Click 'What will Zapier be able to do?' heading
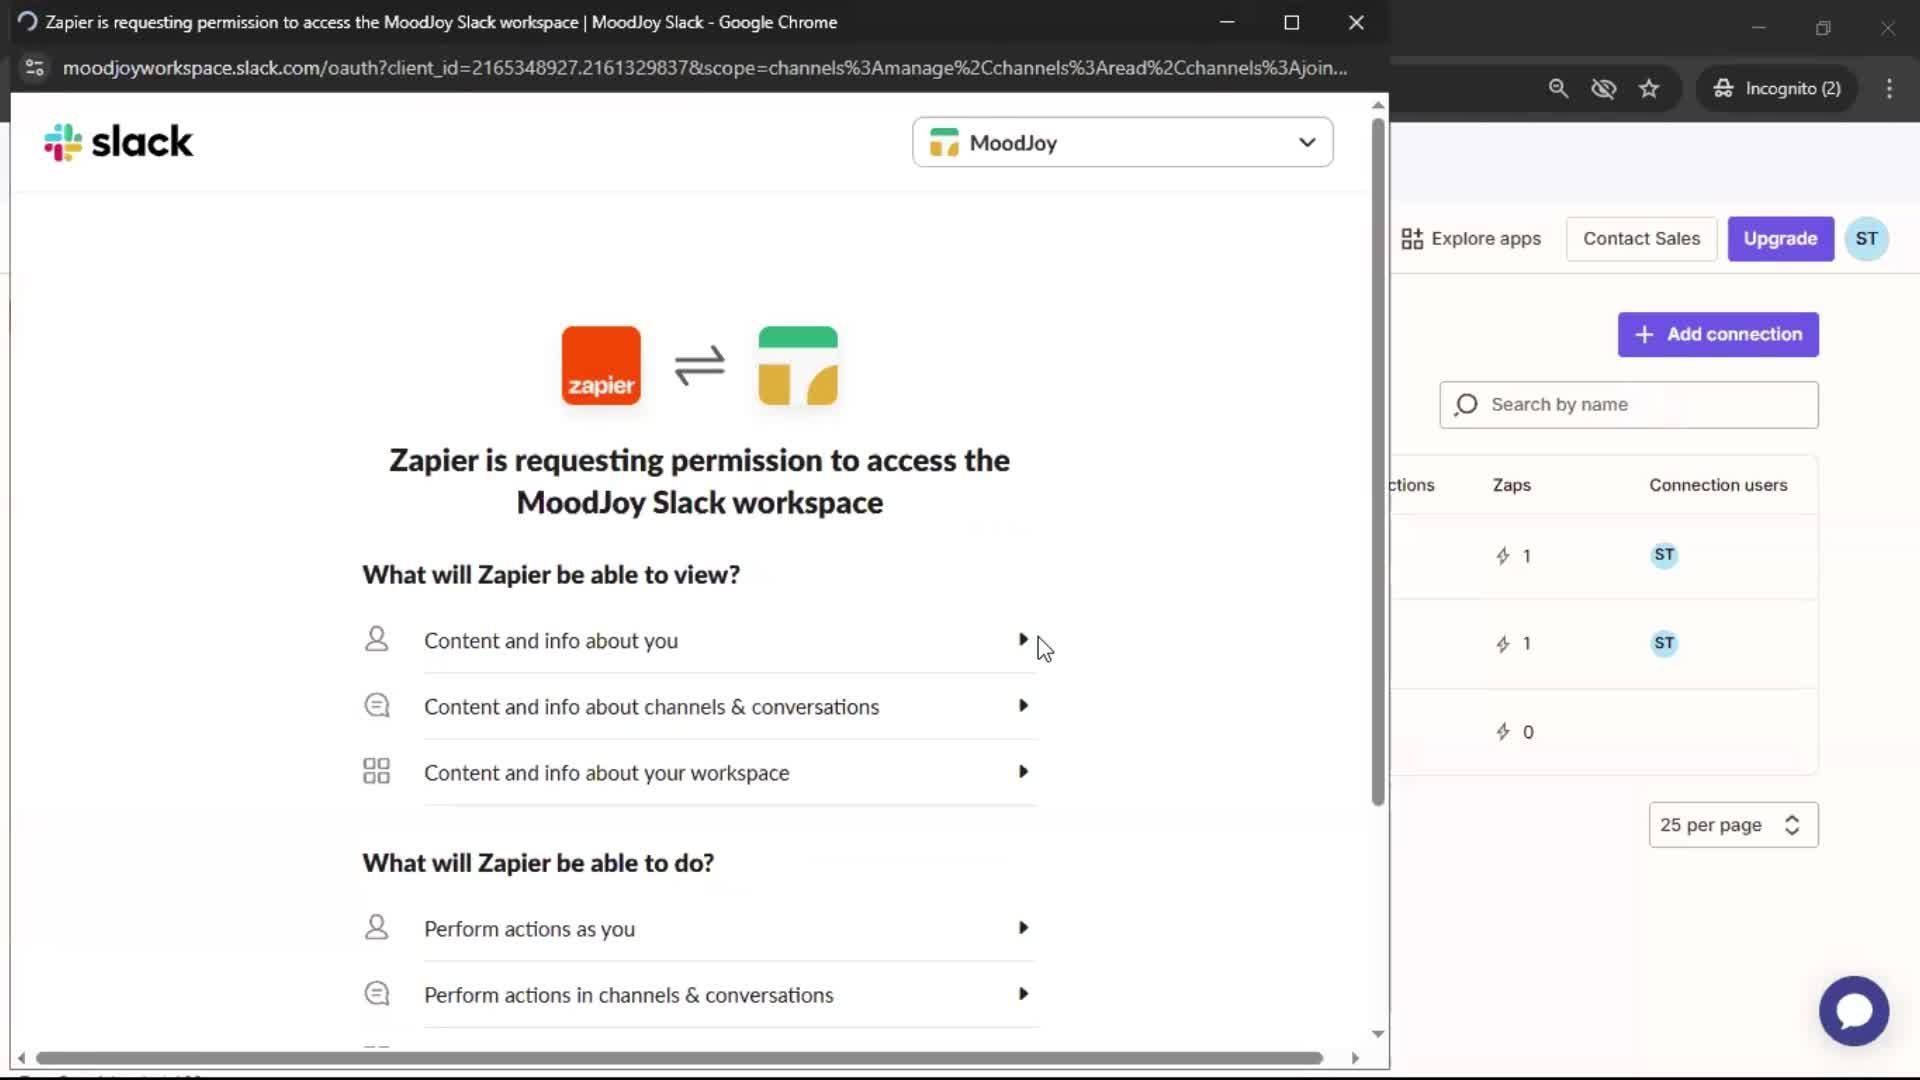 click(x=538, y=862)
